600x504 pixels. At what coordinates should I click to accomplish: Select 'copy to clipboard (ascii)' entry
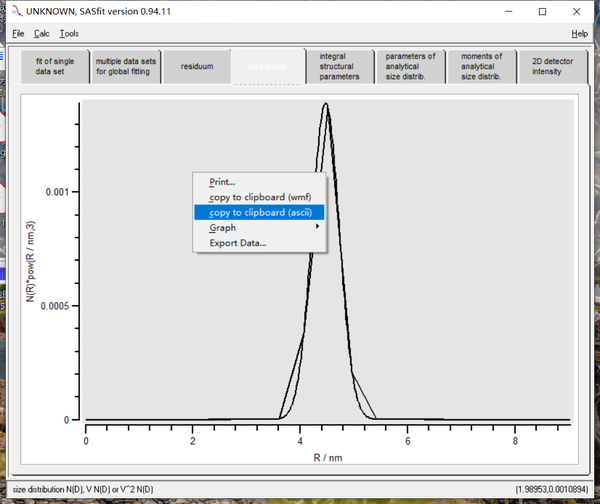point(260,212)
